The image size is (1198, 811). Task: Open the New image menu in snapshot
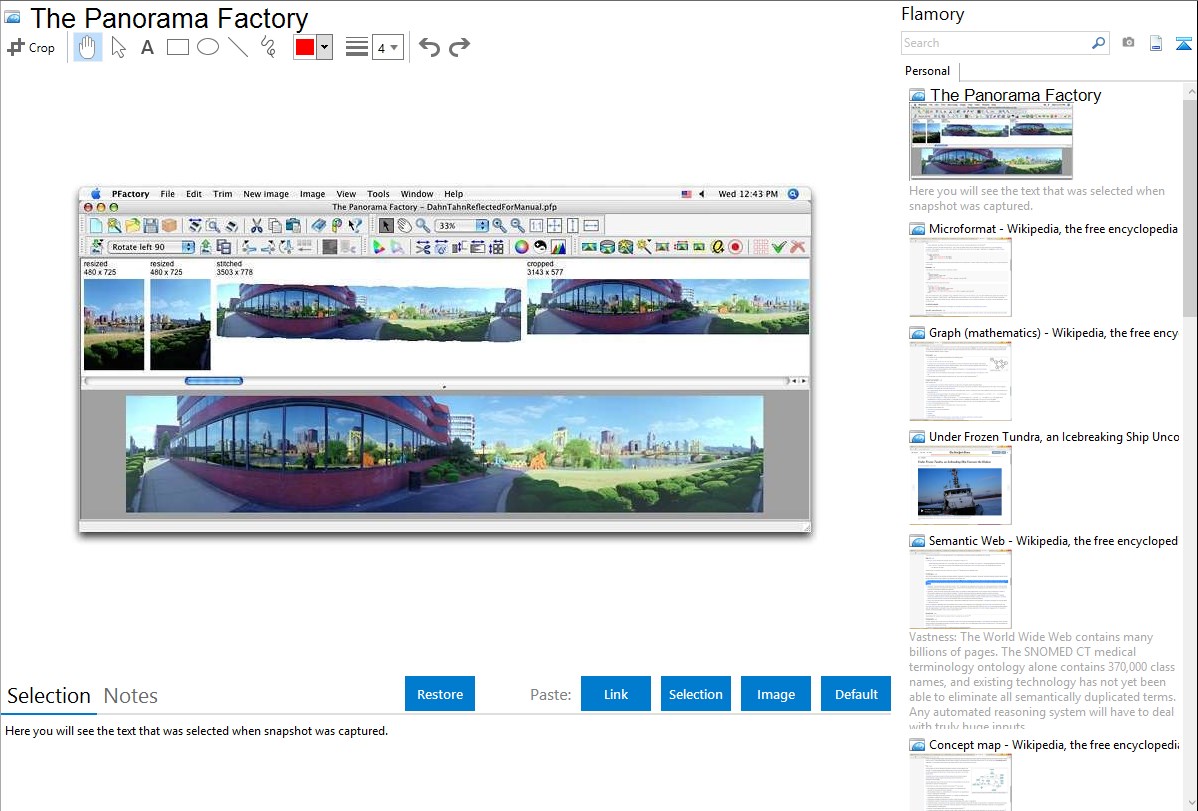[266, 194]
